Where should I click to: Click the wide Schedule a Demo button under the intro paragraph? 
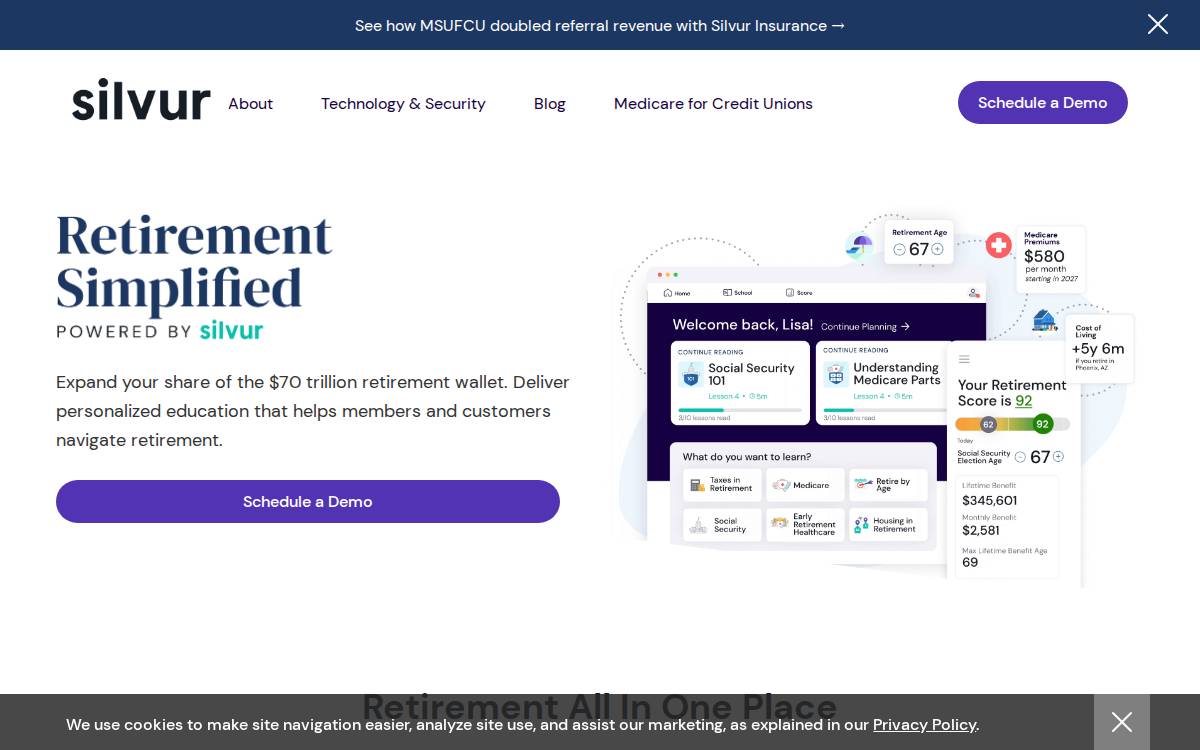coord(308,501)
